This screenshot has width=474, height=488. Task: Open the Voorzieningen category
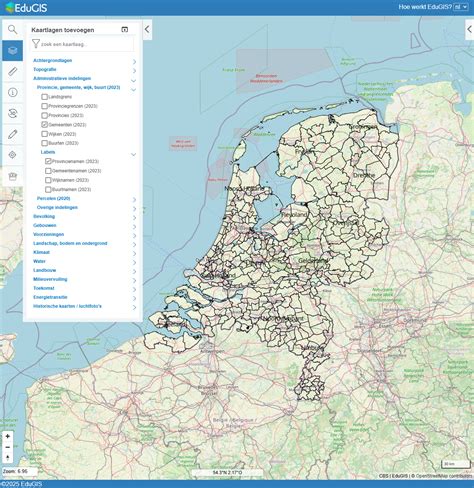click(48, 234)
